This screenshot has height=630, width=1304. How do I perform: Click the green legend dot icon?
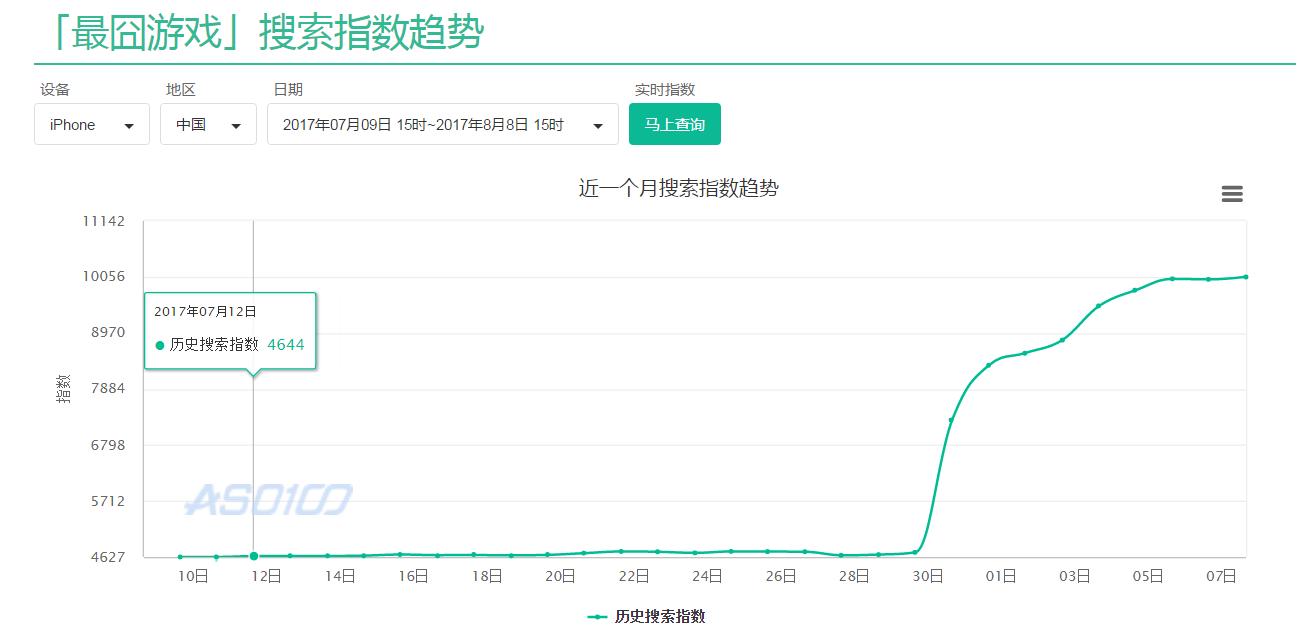click(597, 617)
